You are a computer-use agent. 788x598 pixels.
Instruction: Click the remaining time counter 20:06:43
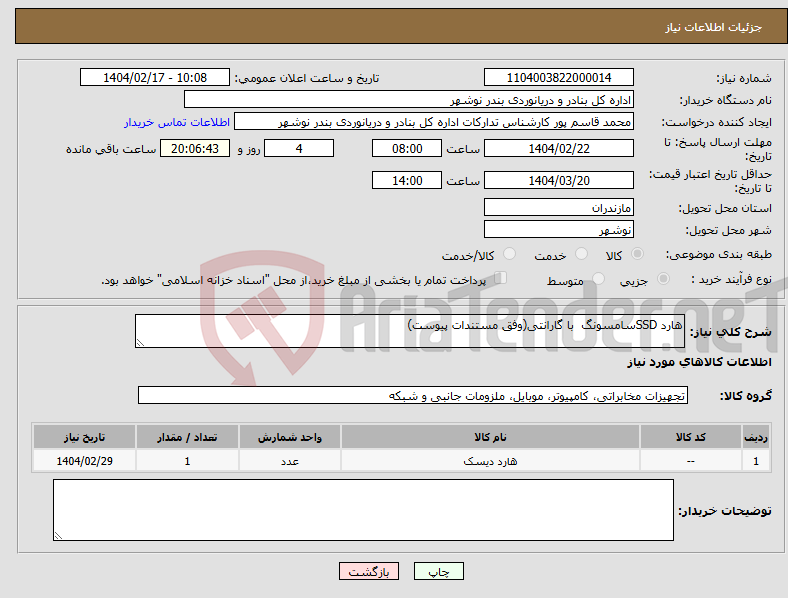point(195,148)
